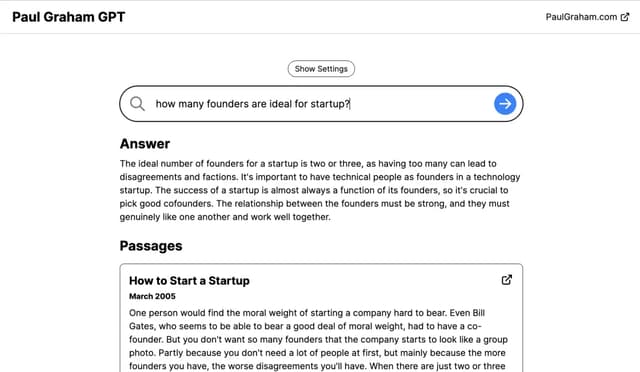Viewport: 640px width, 372px height.
Task: Click the passage card container
Action: 321,318
